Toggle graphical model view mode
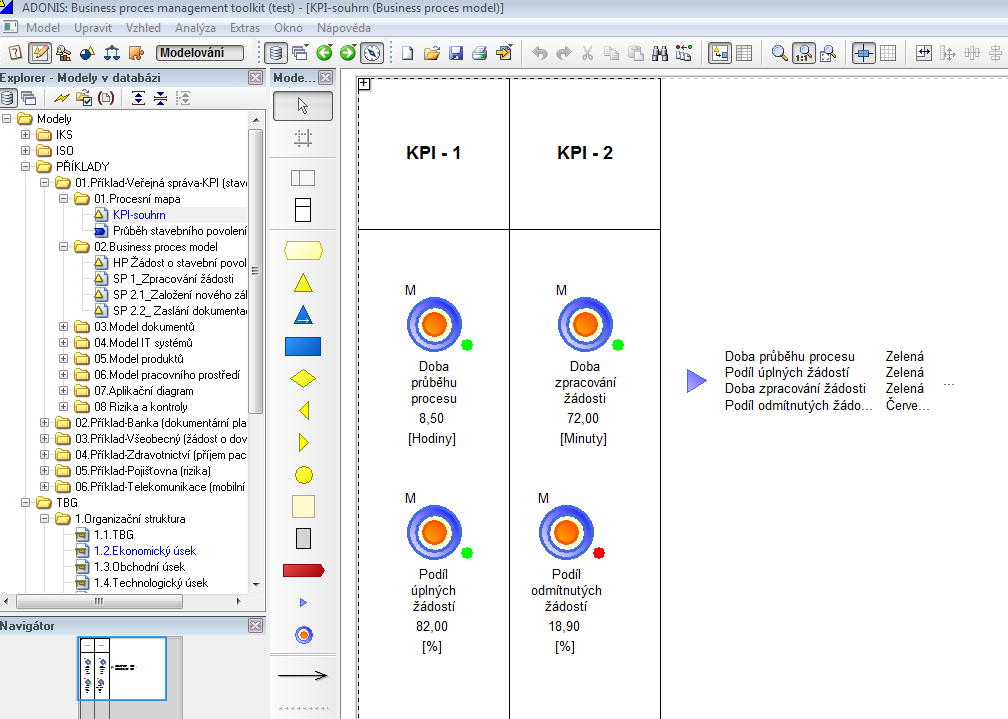The image size is (1008, 719). click(x=719, y=53)
